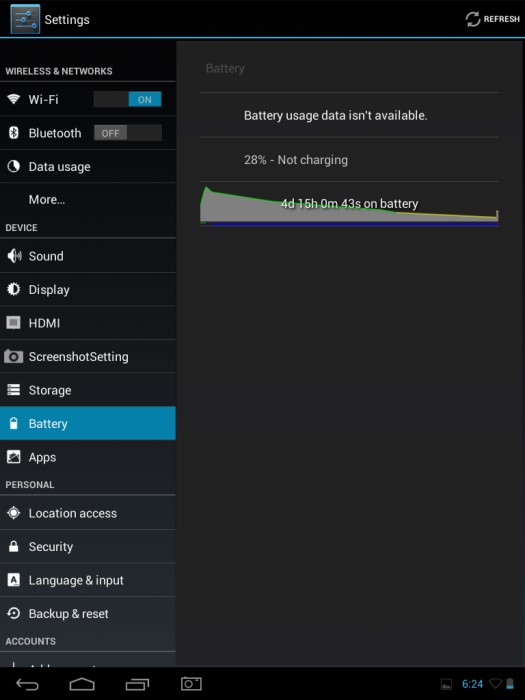This screenshot has height=700, width=525.
Task: Tap the battery status icon in system bar
Action: pyautogui.click(x=510, y=684)
